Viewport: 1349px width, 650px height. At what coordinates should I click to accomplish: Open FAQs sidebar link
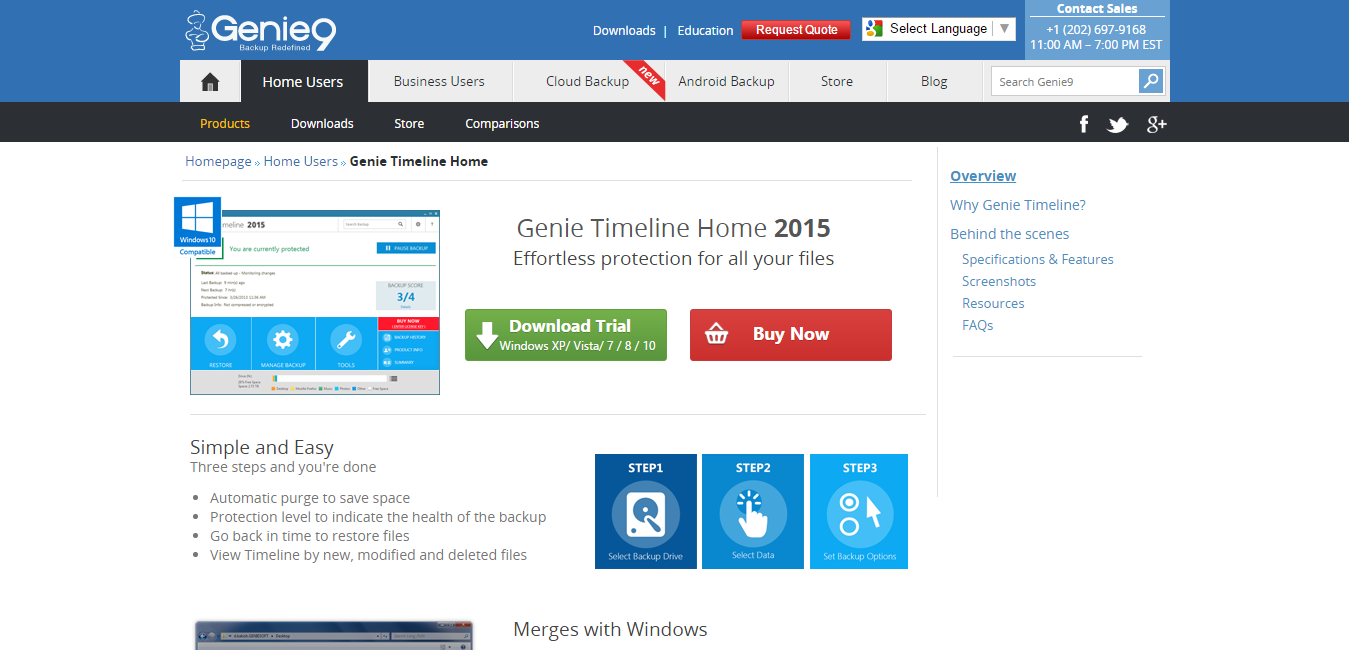978,325
